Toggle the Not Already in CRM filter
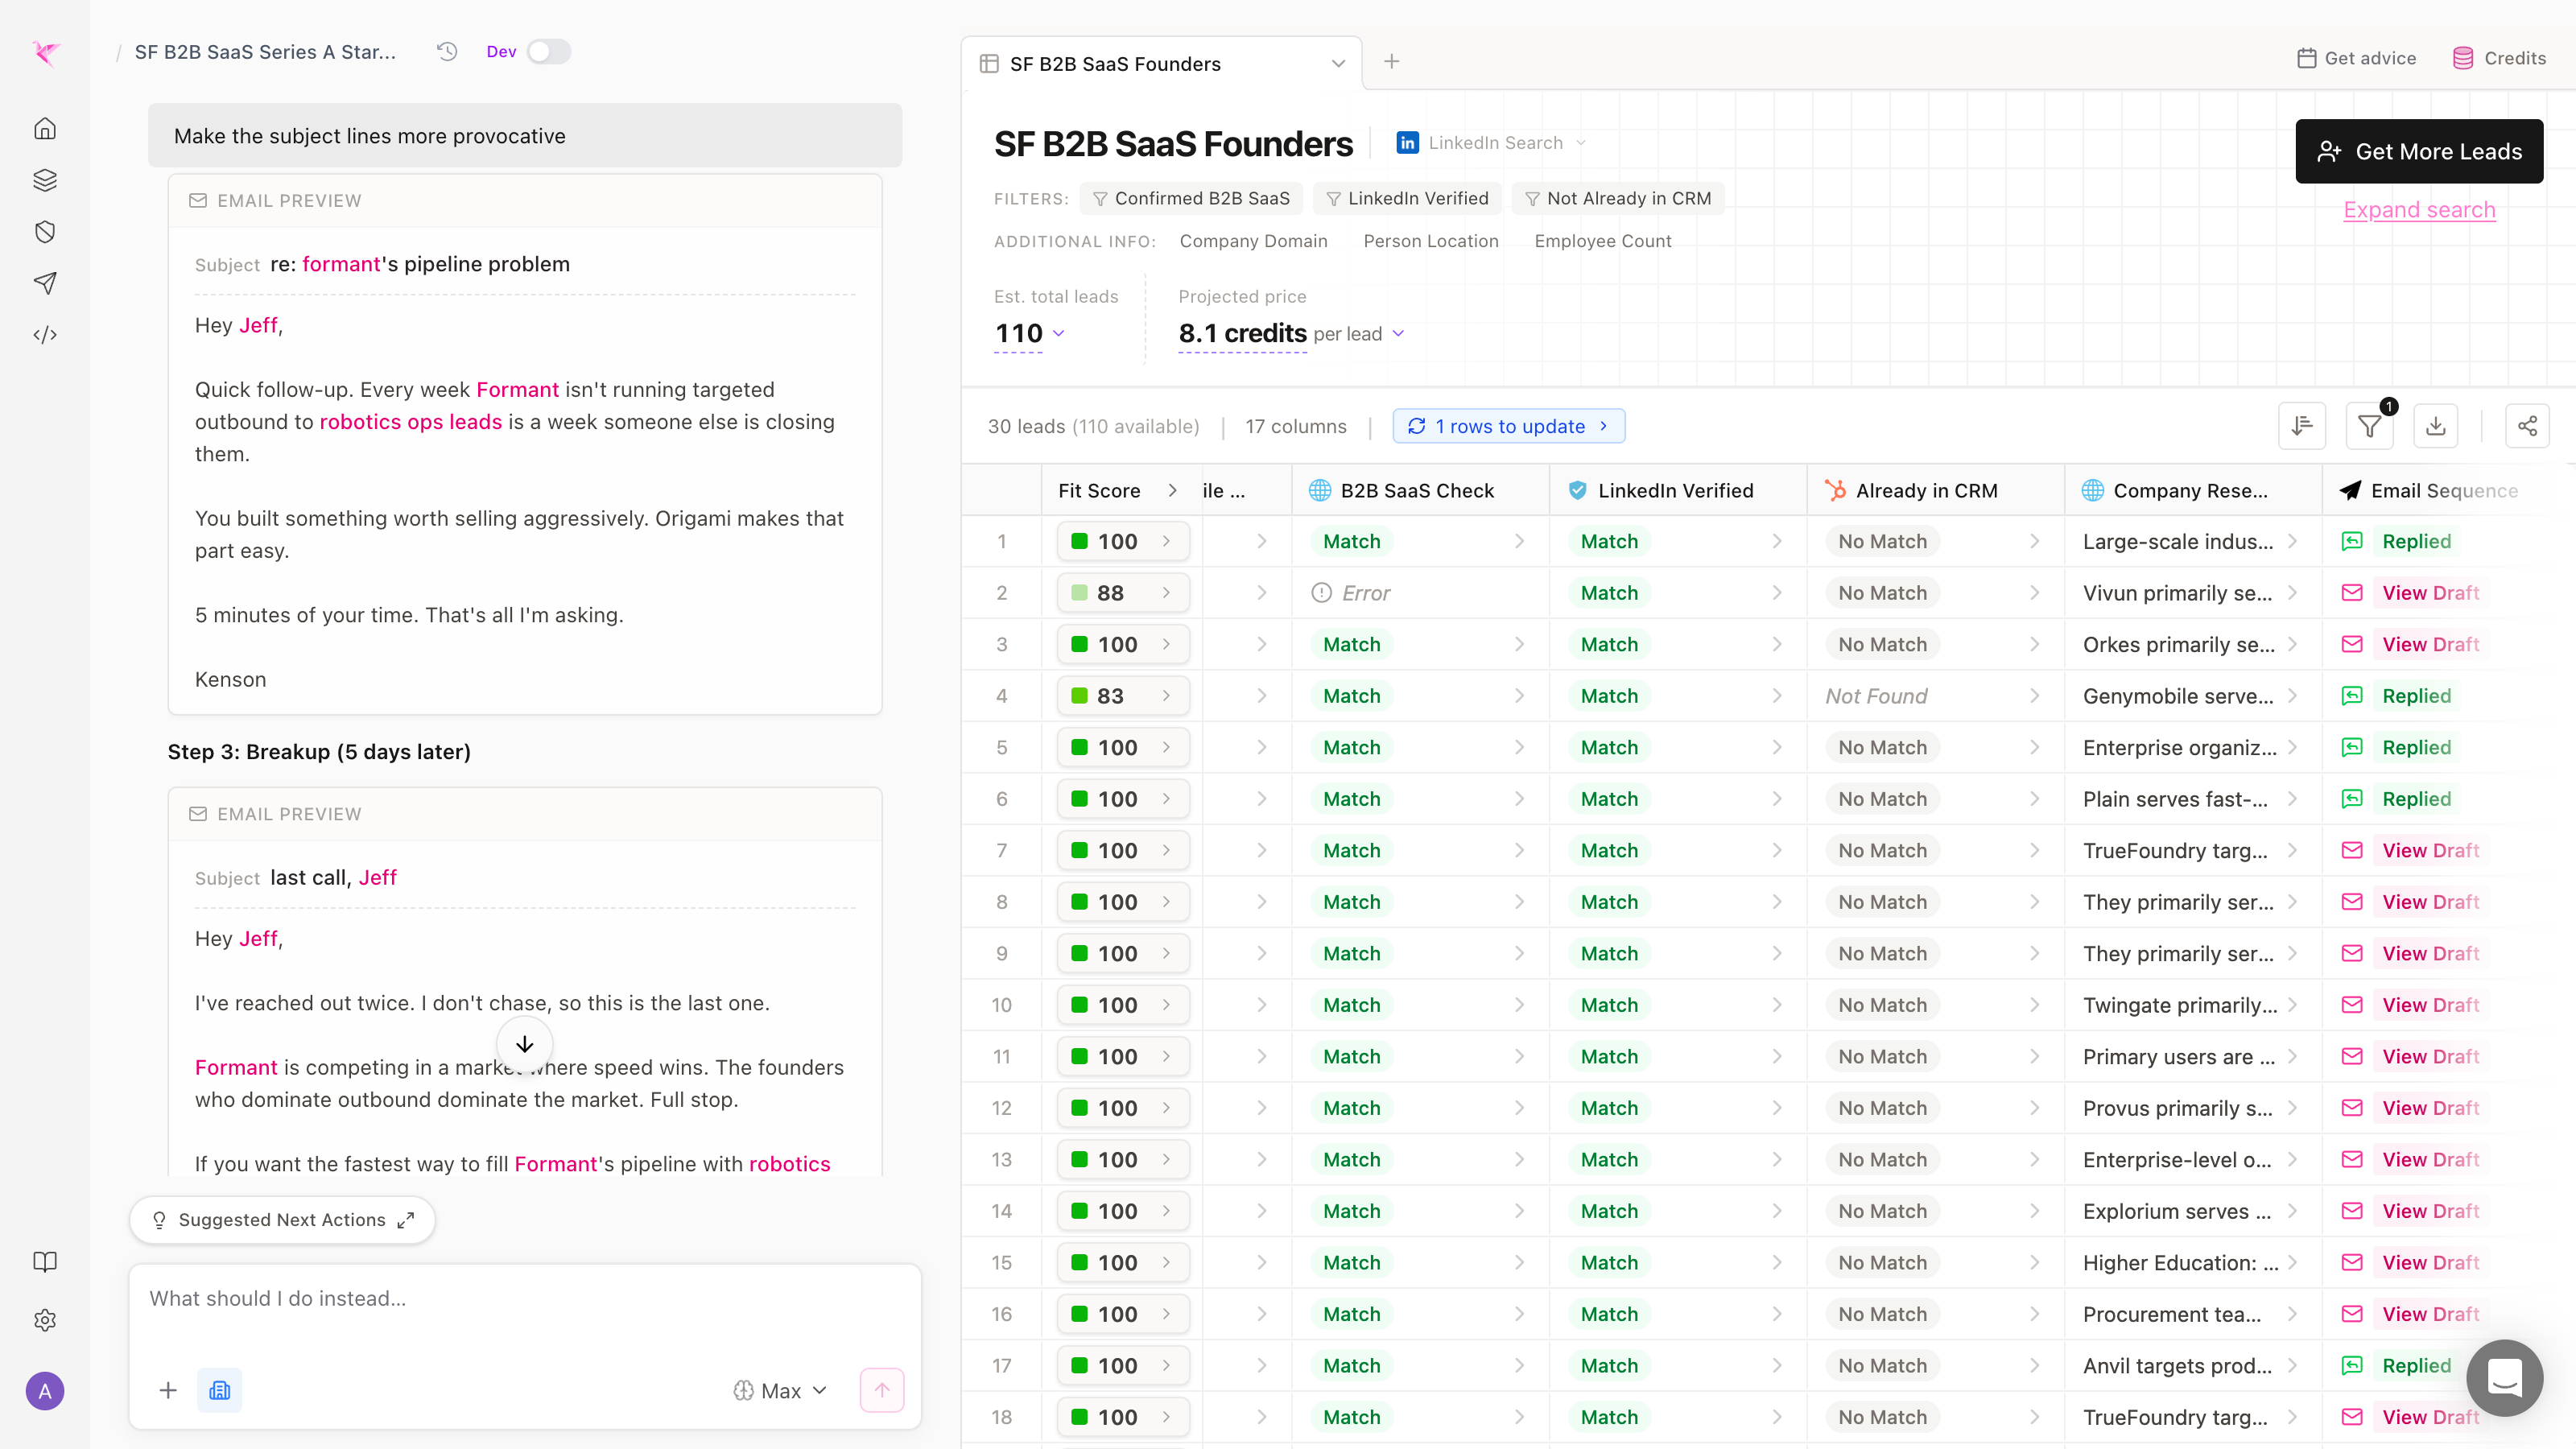 coord(1618,198)
